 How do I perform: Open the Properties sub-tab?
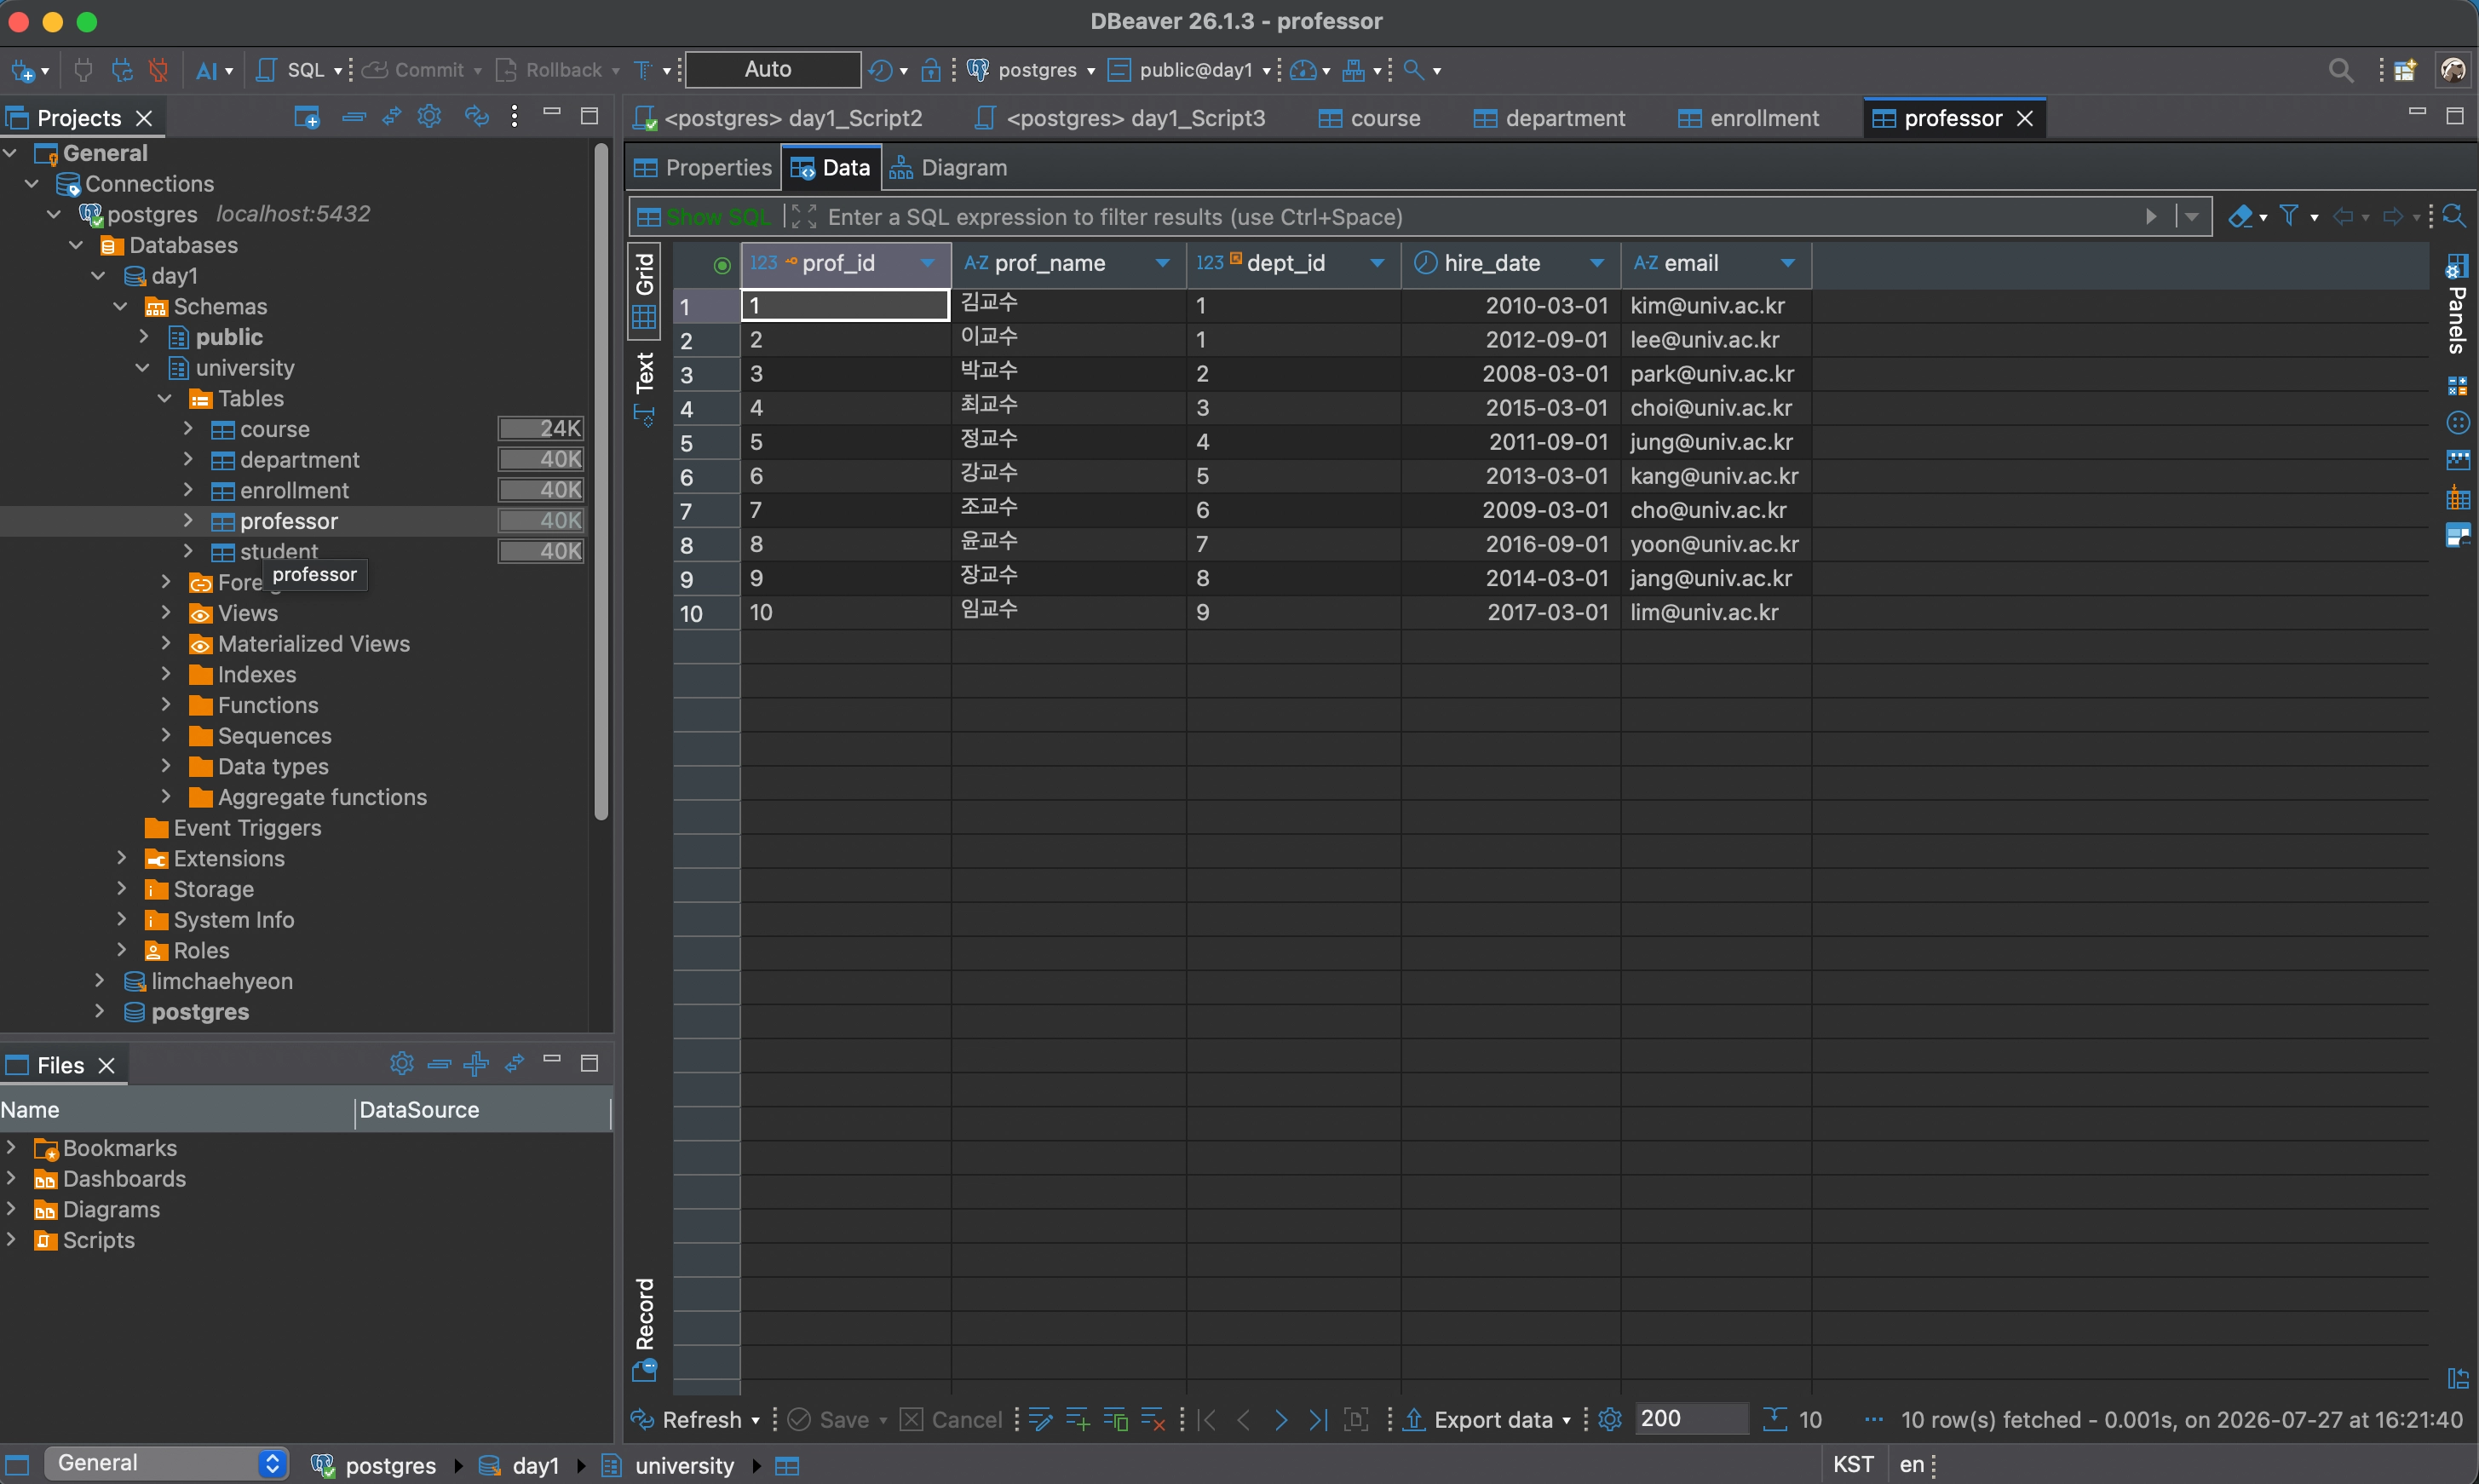pyautogui.click(x=703, y=168)
